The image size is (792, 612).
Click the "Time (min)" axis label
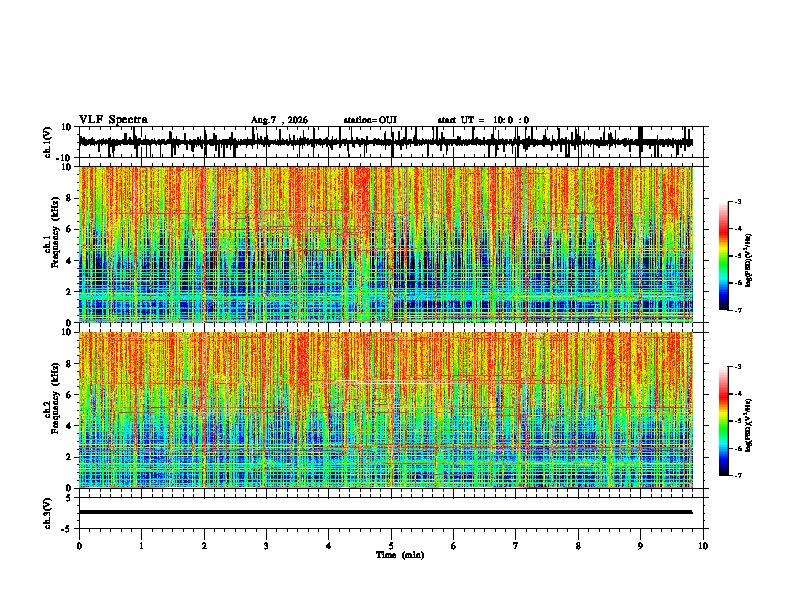[400, 555]
